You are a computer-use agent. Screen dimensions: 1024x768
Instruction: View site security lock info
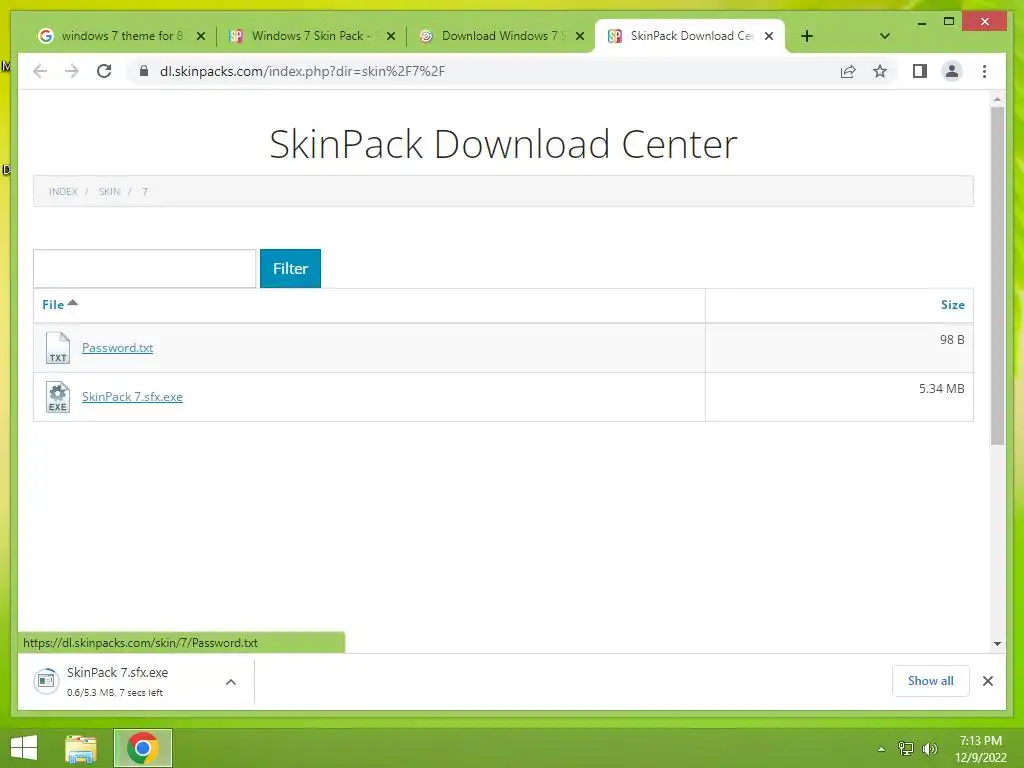click(x=144, y=71)
